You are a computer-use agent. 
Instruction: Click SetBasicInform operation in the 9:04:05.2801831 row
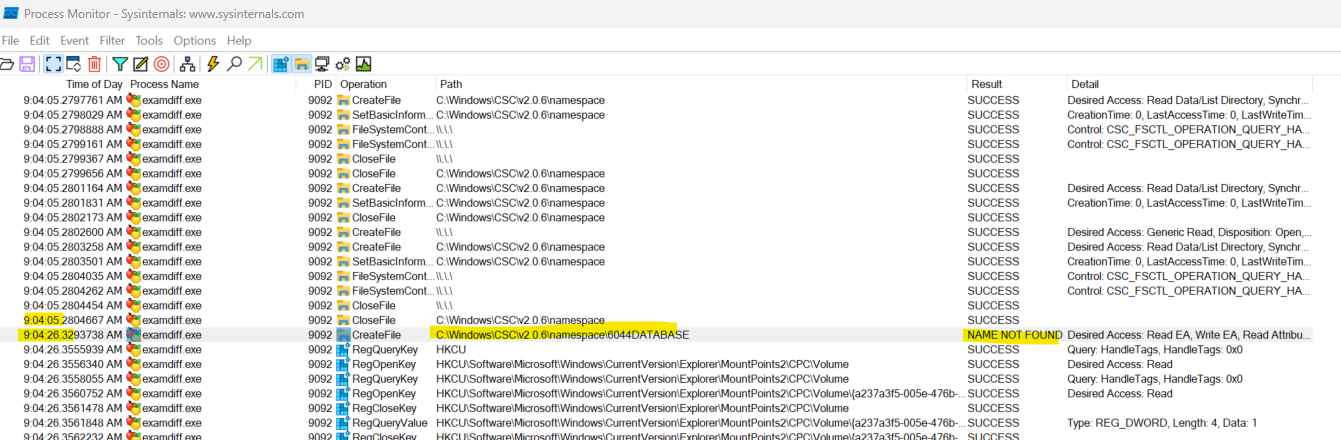392,203
